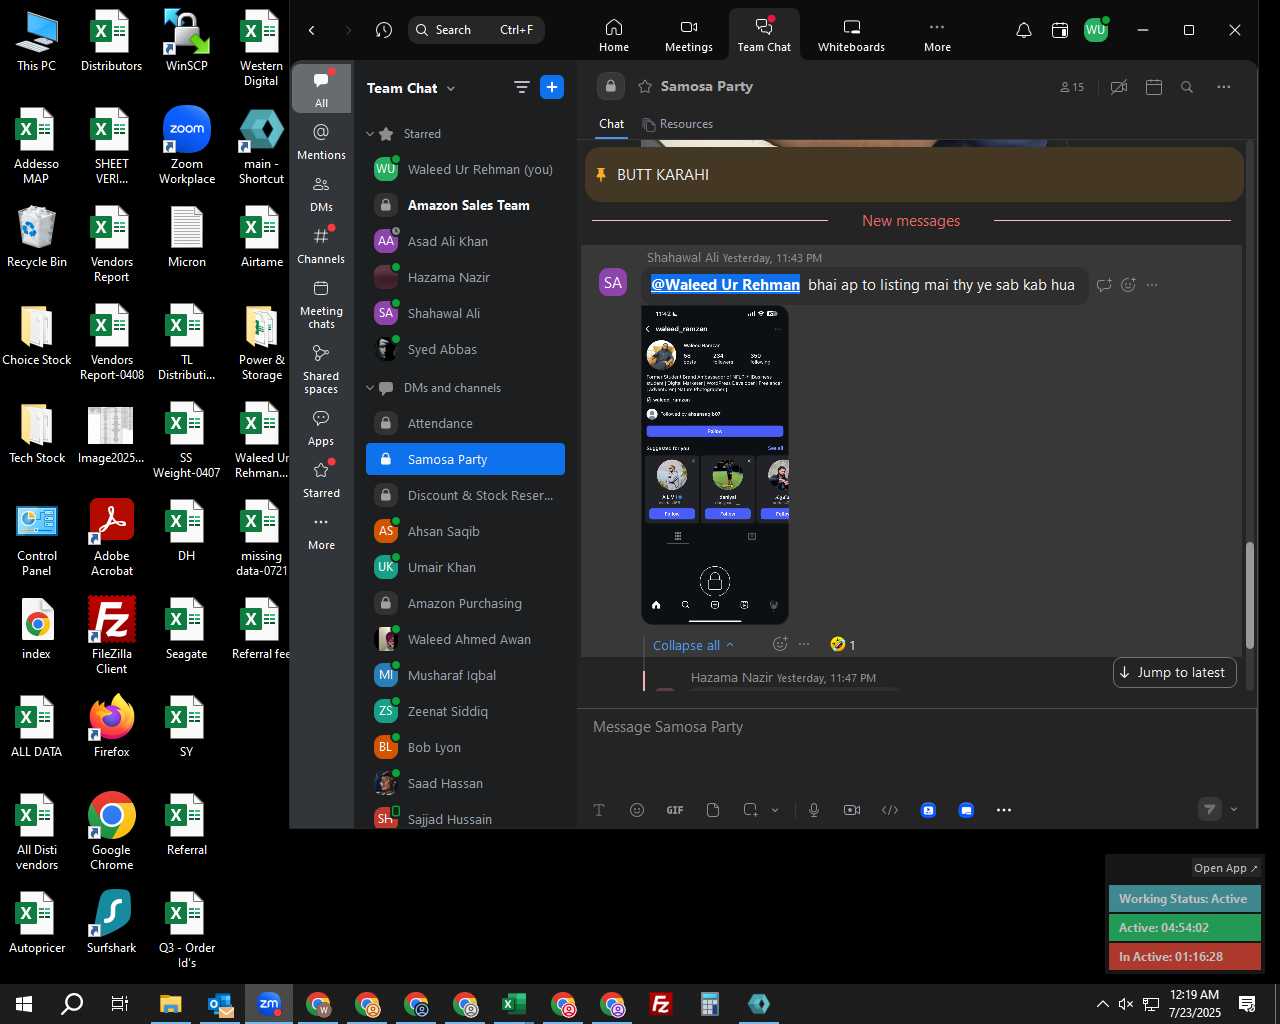Viewport: 1280px width, 1024px height.
Task: Start video meeting from channel header
Action: [x=1119, y=87]
